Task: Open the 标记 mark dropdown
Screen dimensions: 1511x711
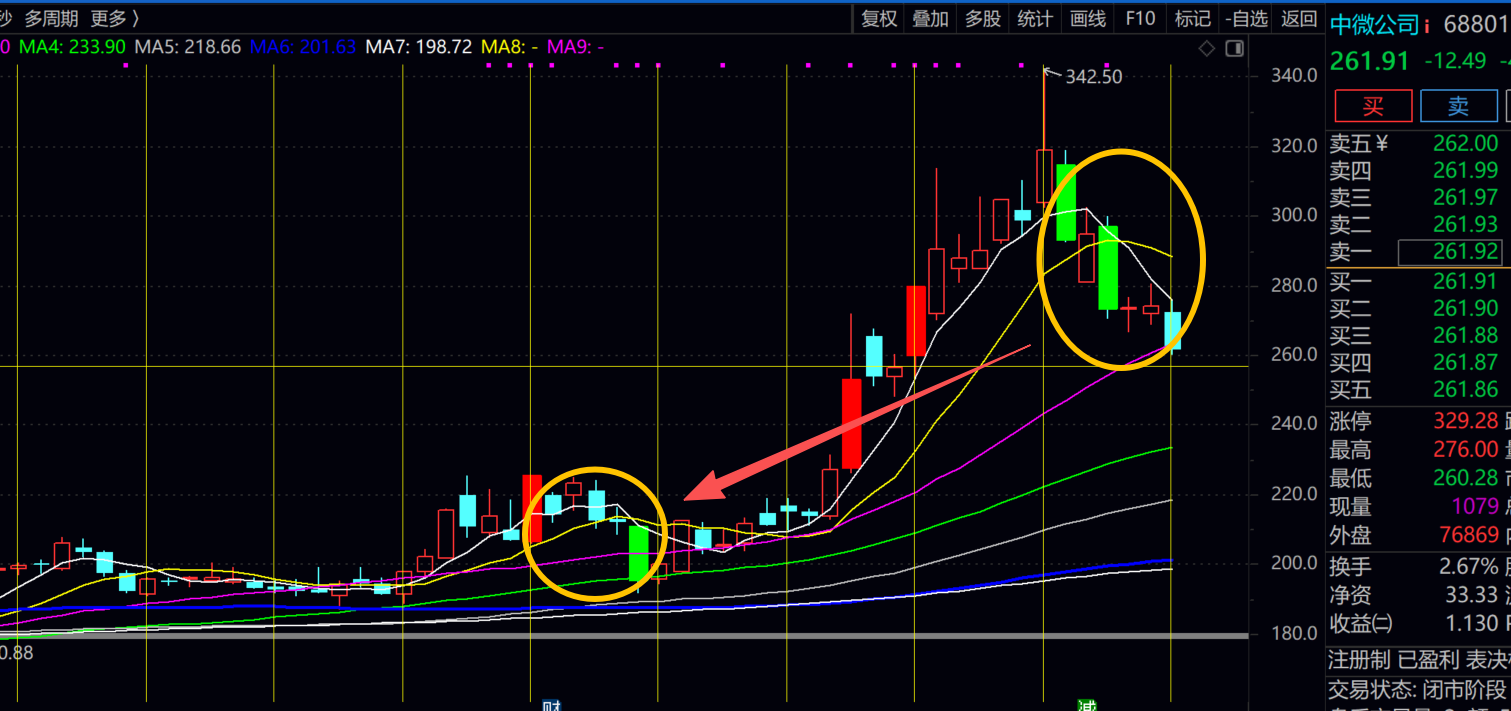Action: click(x=1192, y=18)
